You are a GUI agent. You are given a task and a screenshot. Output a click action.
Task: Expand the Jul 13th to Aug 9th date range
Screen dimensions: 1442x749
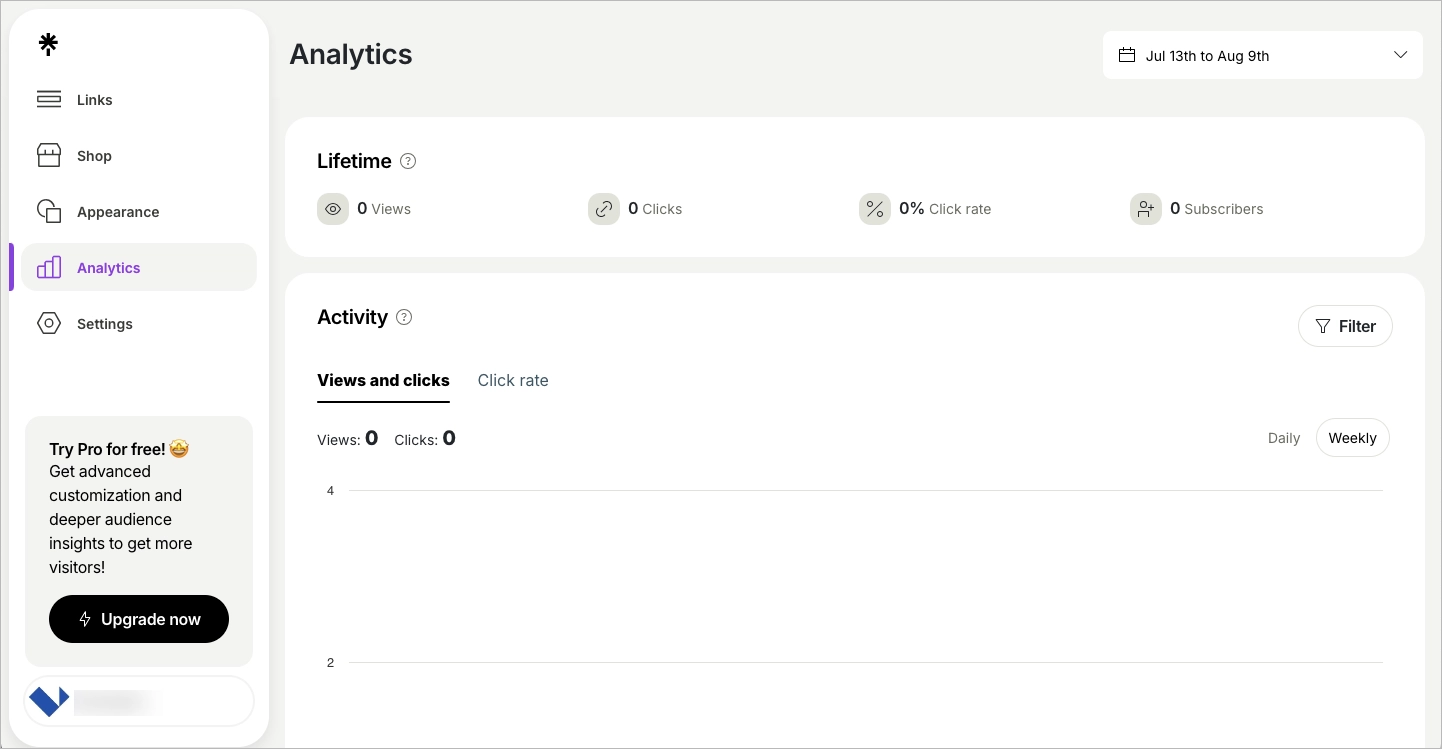1206,55
